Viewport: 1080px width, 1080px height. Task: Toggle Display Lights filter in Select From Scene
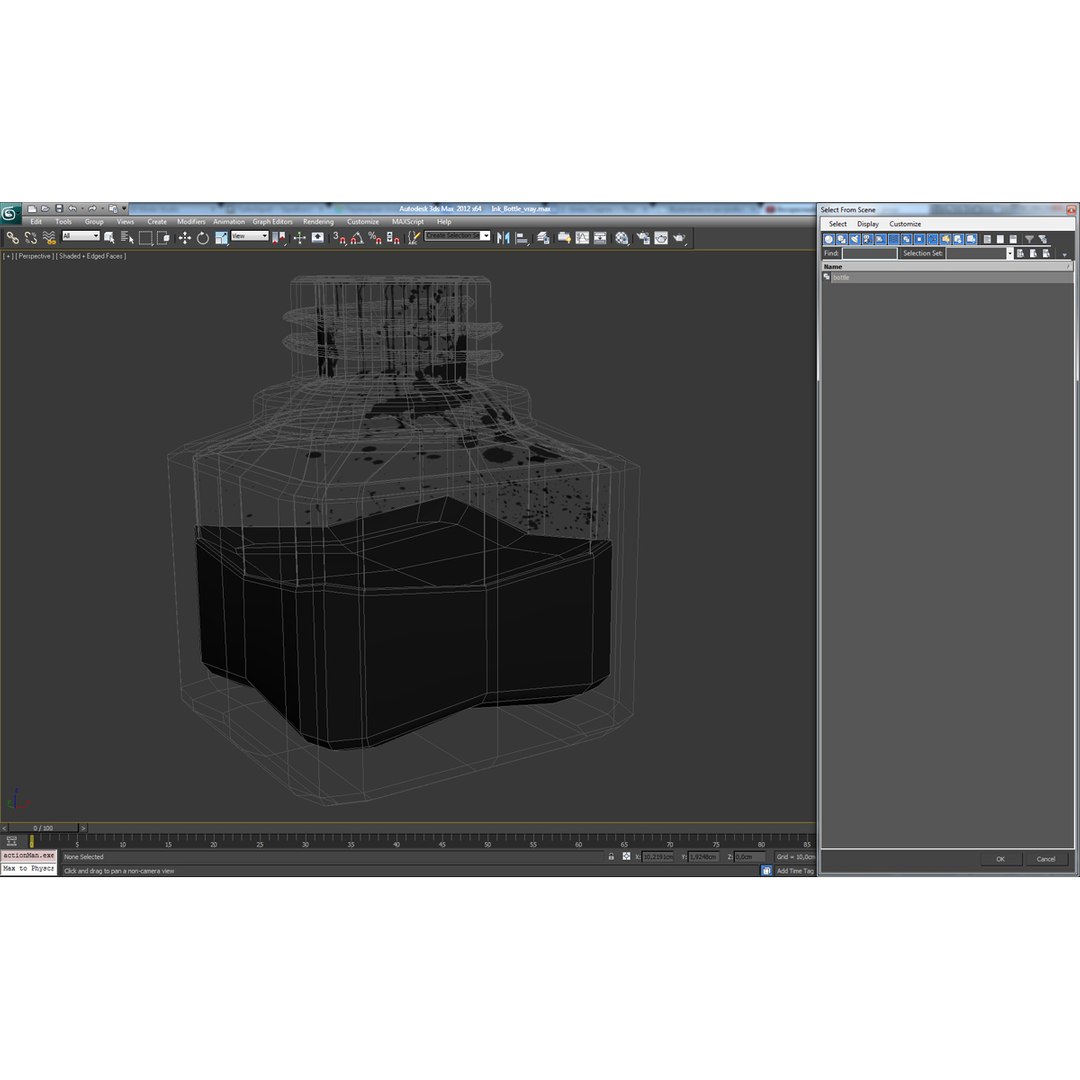[855, 239]
